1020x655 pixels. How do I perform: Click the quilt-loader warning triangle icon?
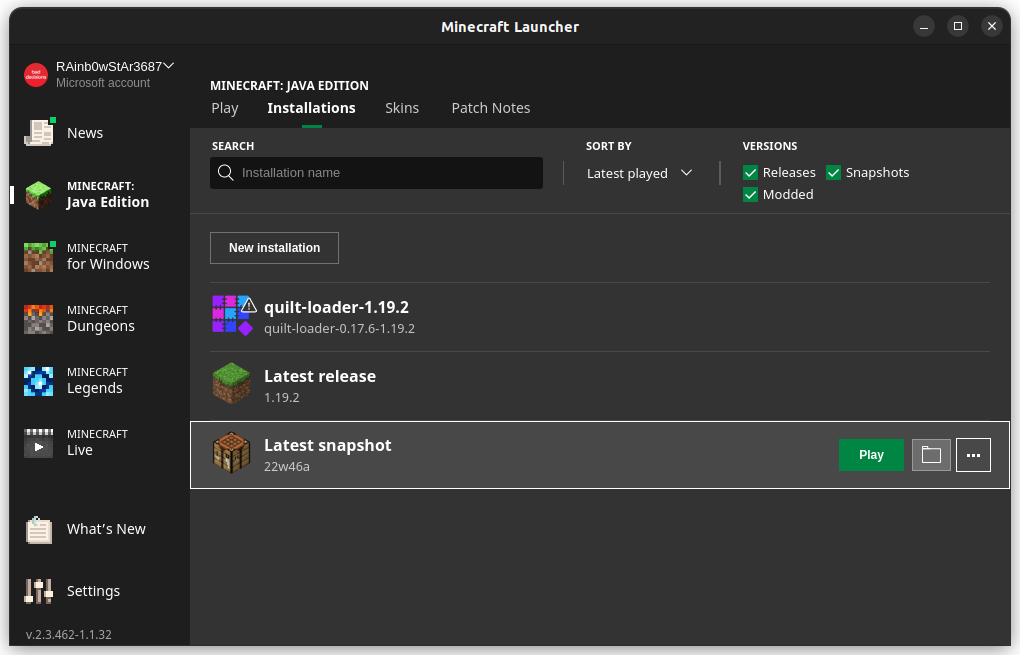tap(248, 305)
